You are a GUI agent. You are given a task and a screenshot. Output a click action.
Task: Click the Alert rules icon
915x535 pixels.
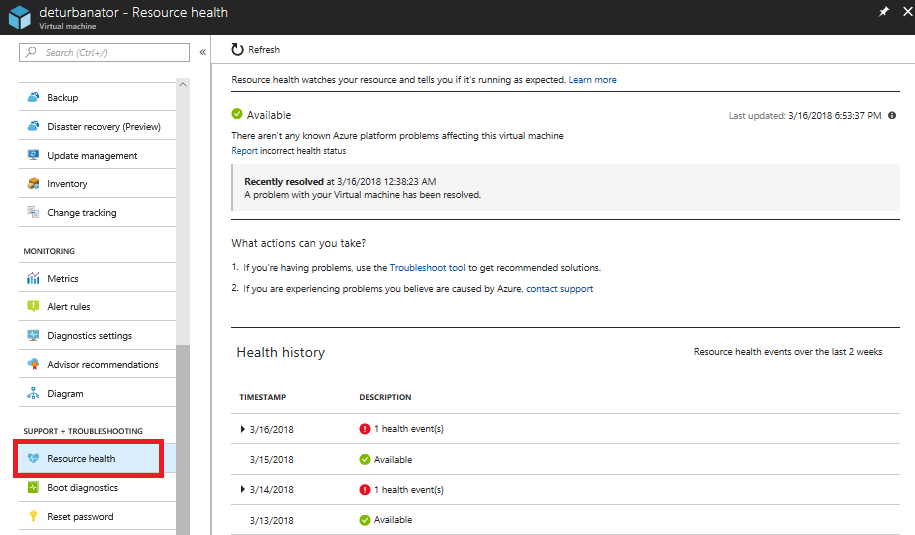[x=33, y=307]
